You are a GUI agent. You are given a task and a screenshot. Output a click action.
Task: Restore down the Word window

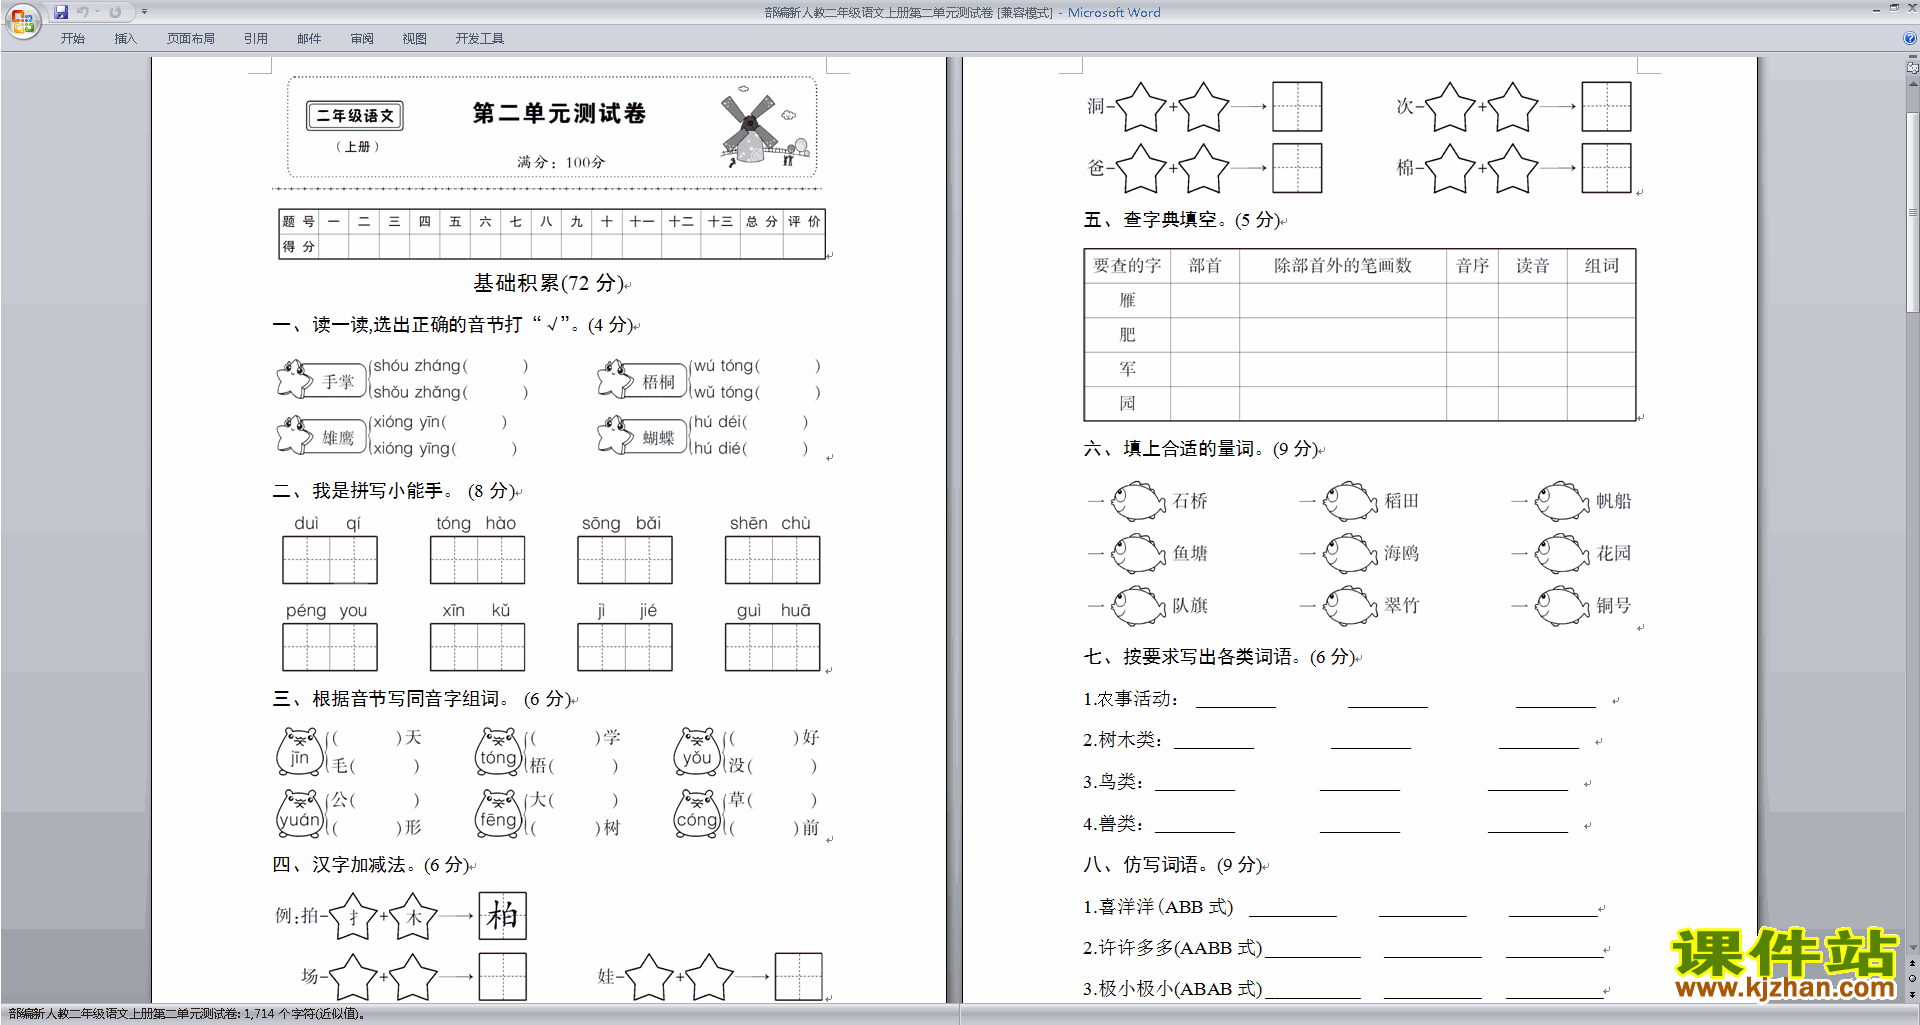(1894, 8)
